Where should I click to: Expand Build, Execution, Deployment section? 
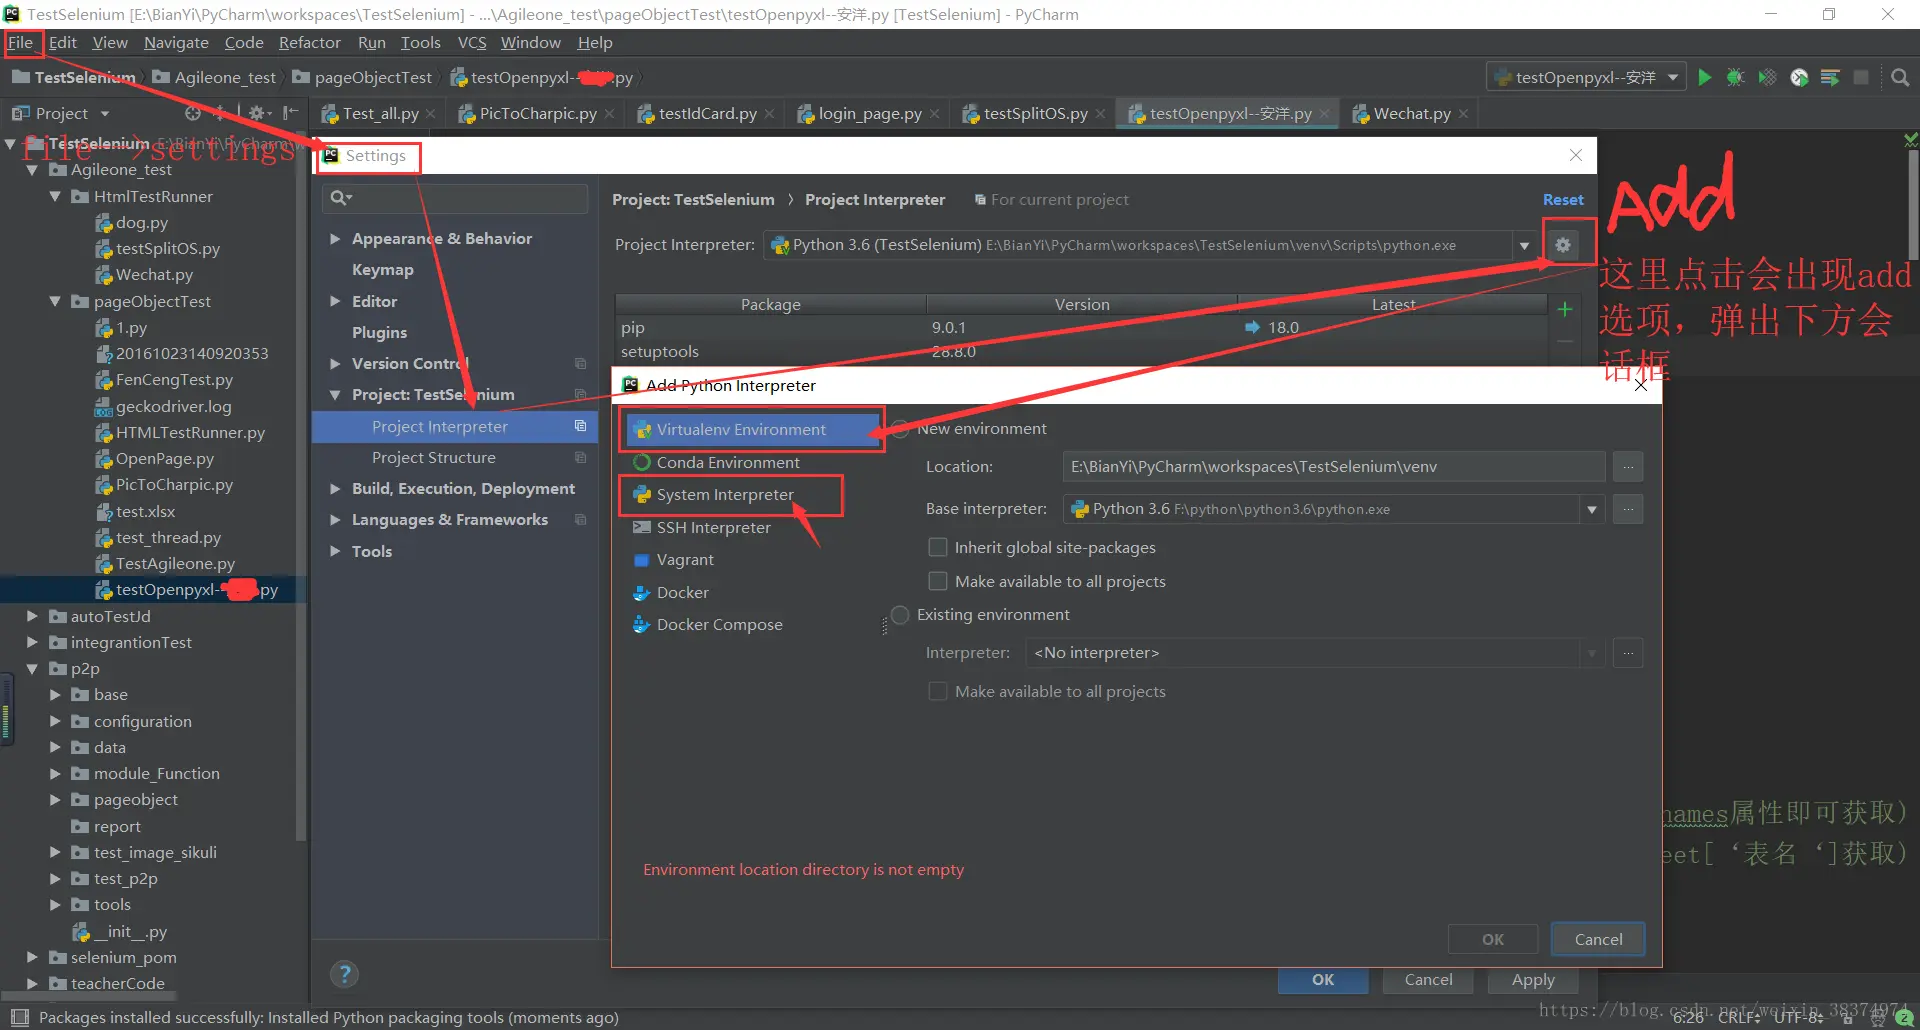[x=335, y=489]
